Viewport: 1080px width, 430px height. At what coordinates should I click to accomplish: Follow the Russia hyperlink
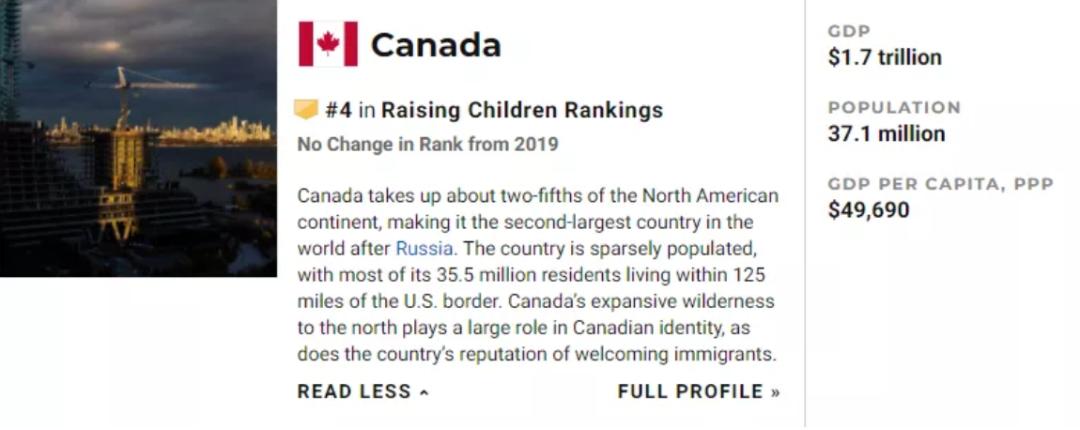tap(423, 248)
